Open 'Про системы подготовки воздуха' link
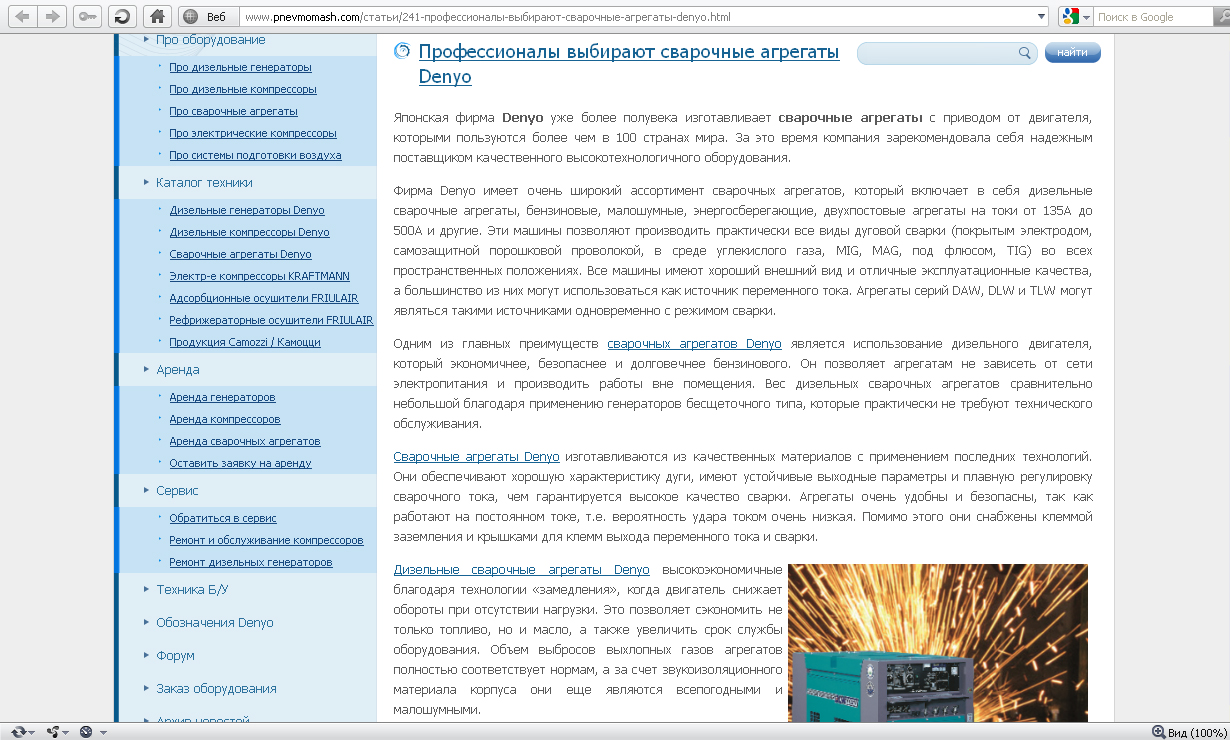The height and width of the screenshot is (740, 1230). (255, 155)
